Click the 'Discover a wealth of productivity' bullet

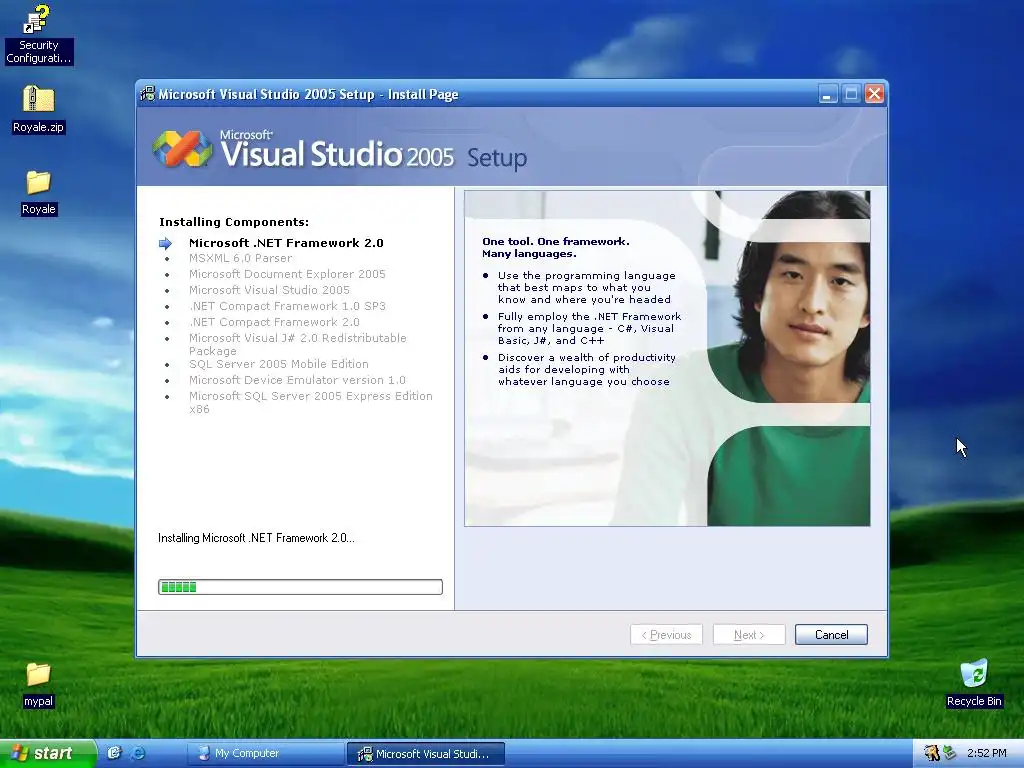[x=586, y=370]
